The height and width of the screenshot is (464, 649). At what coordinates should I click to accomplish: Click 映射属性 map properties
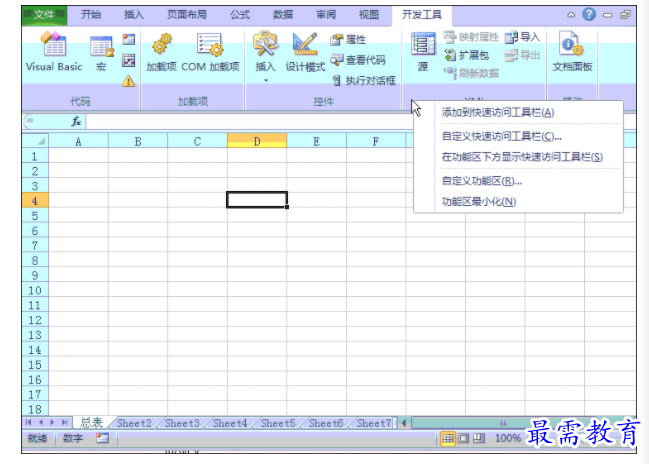pos(471,37)
